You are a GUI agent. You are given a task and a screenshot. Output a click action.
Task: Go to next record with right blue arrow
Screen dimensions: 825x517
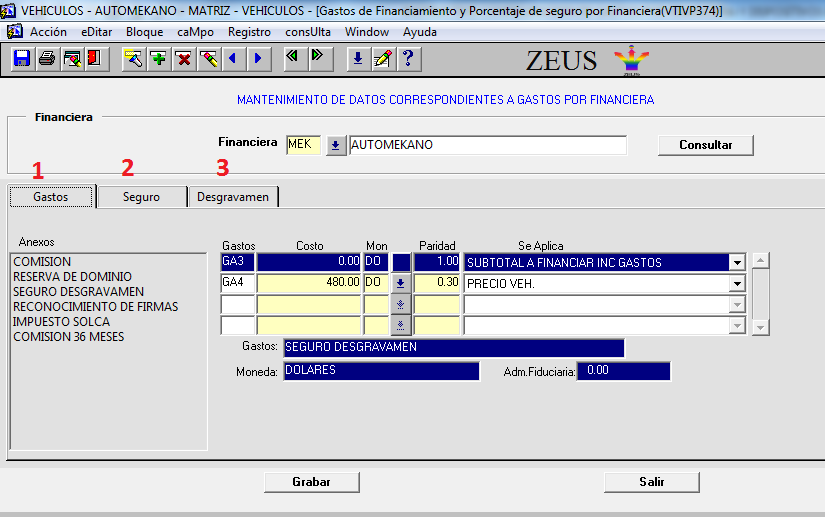point(257,59)
